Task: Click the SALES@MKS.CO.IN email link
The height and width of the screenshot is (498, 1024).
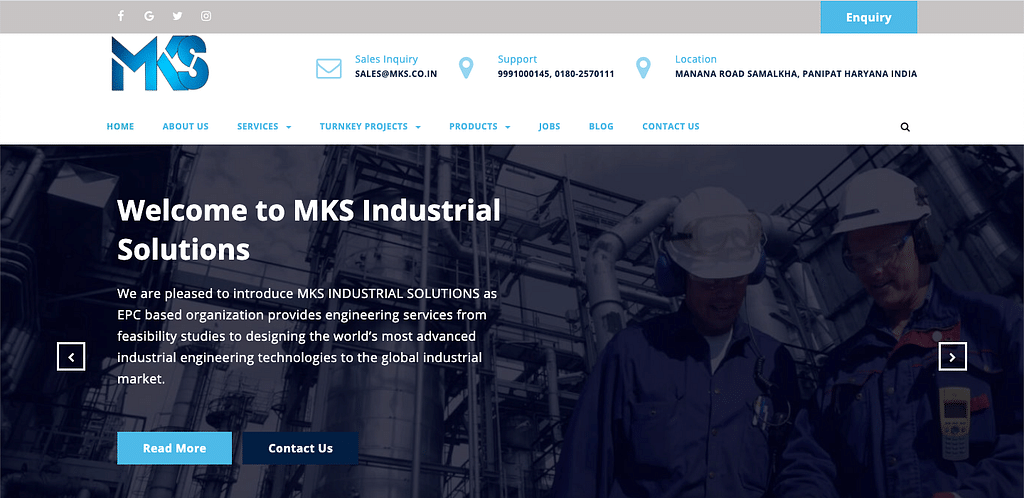Action: (x=396, y=74)
